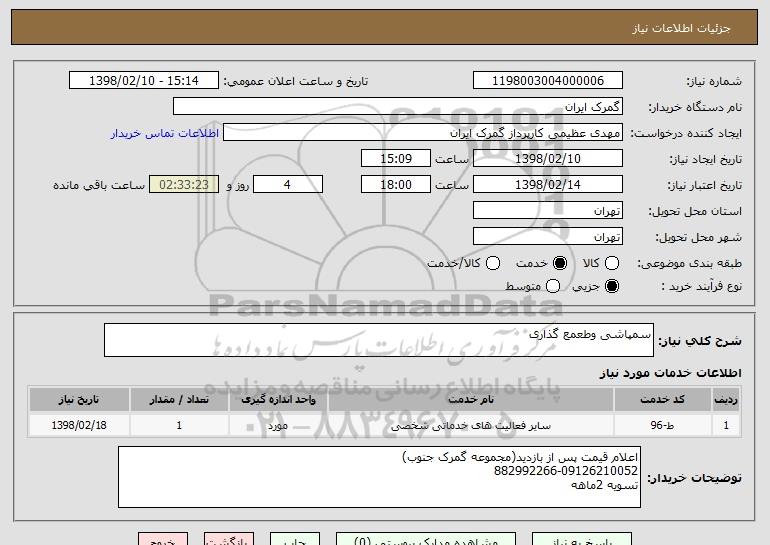Screen dimensions: 770x545
Task: Click the unit cell مورد
Action: [x=278, y=425]
